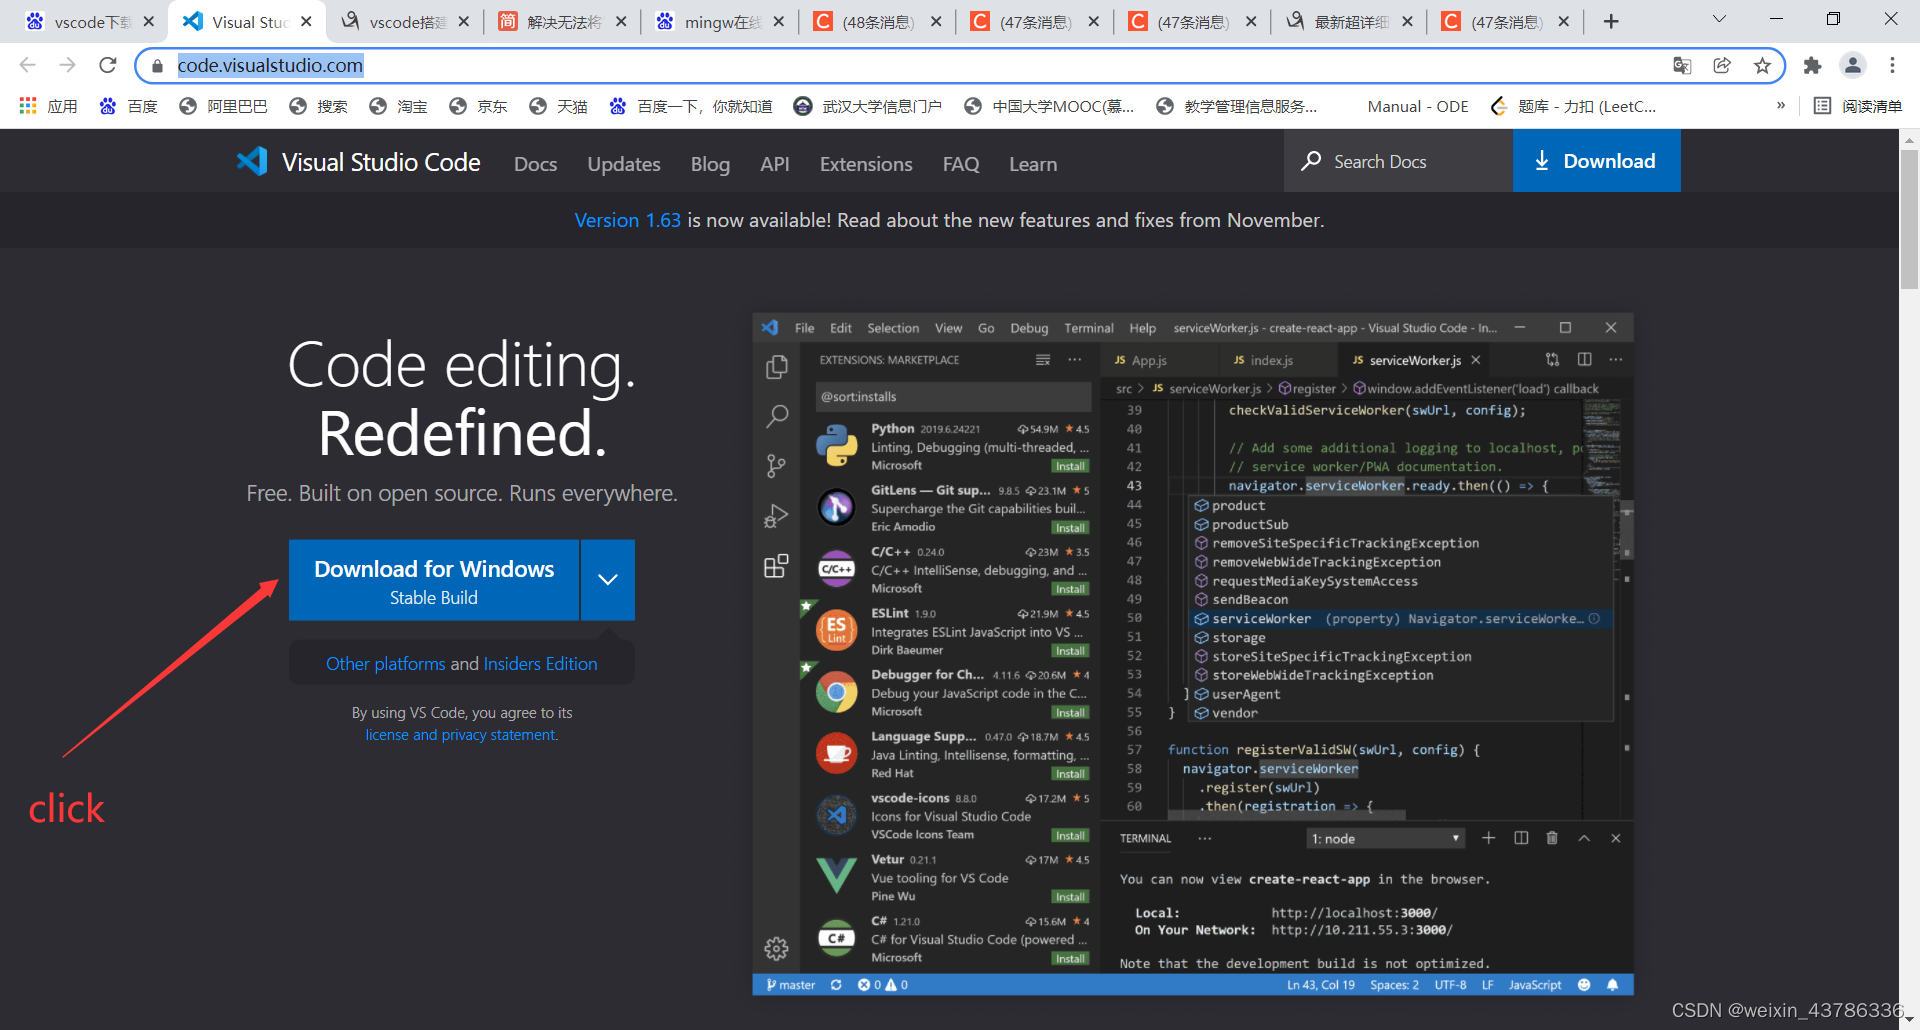Open license and privacy statement link
The height and width of the screenshot is (1030, 1920).
(461, 735)
